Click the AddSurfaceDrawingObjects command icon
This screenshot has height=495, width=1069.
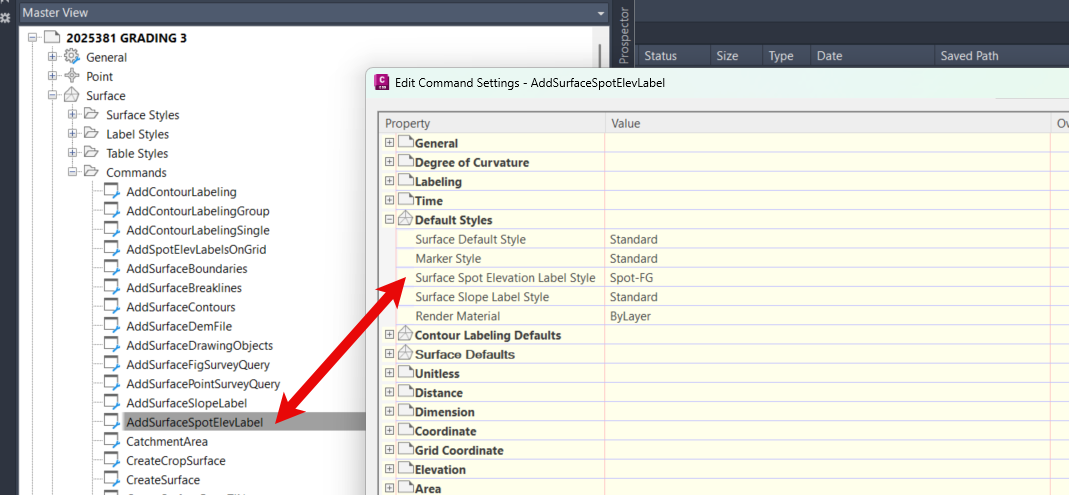pyautogui.click(x=112, y=345)
